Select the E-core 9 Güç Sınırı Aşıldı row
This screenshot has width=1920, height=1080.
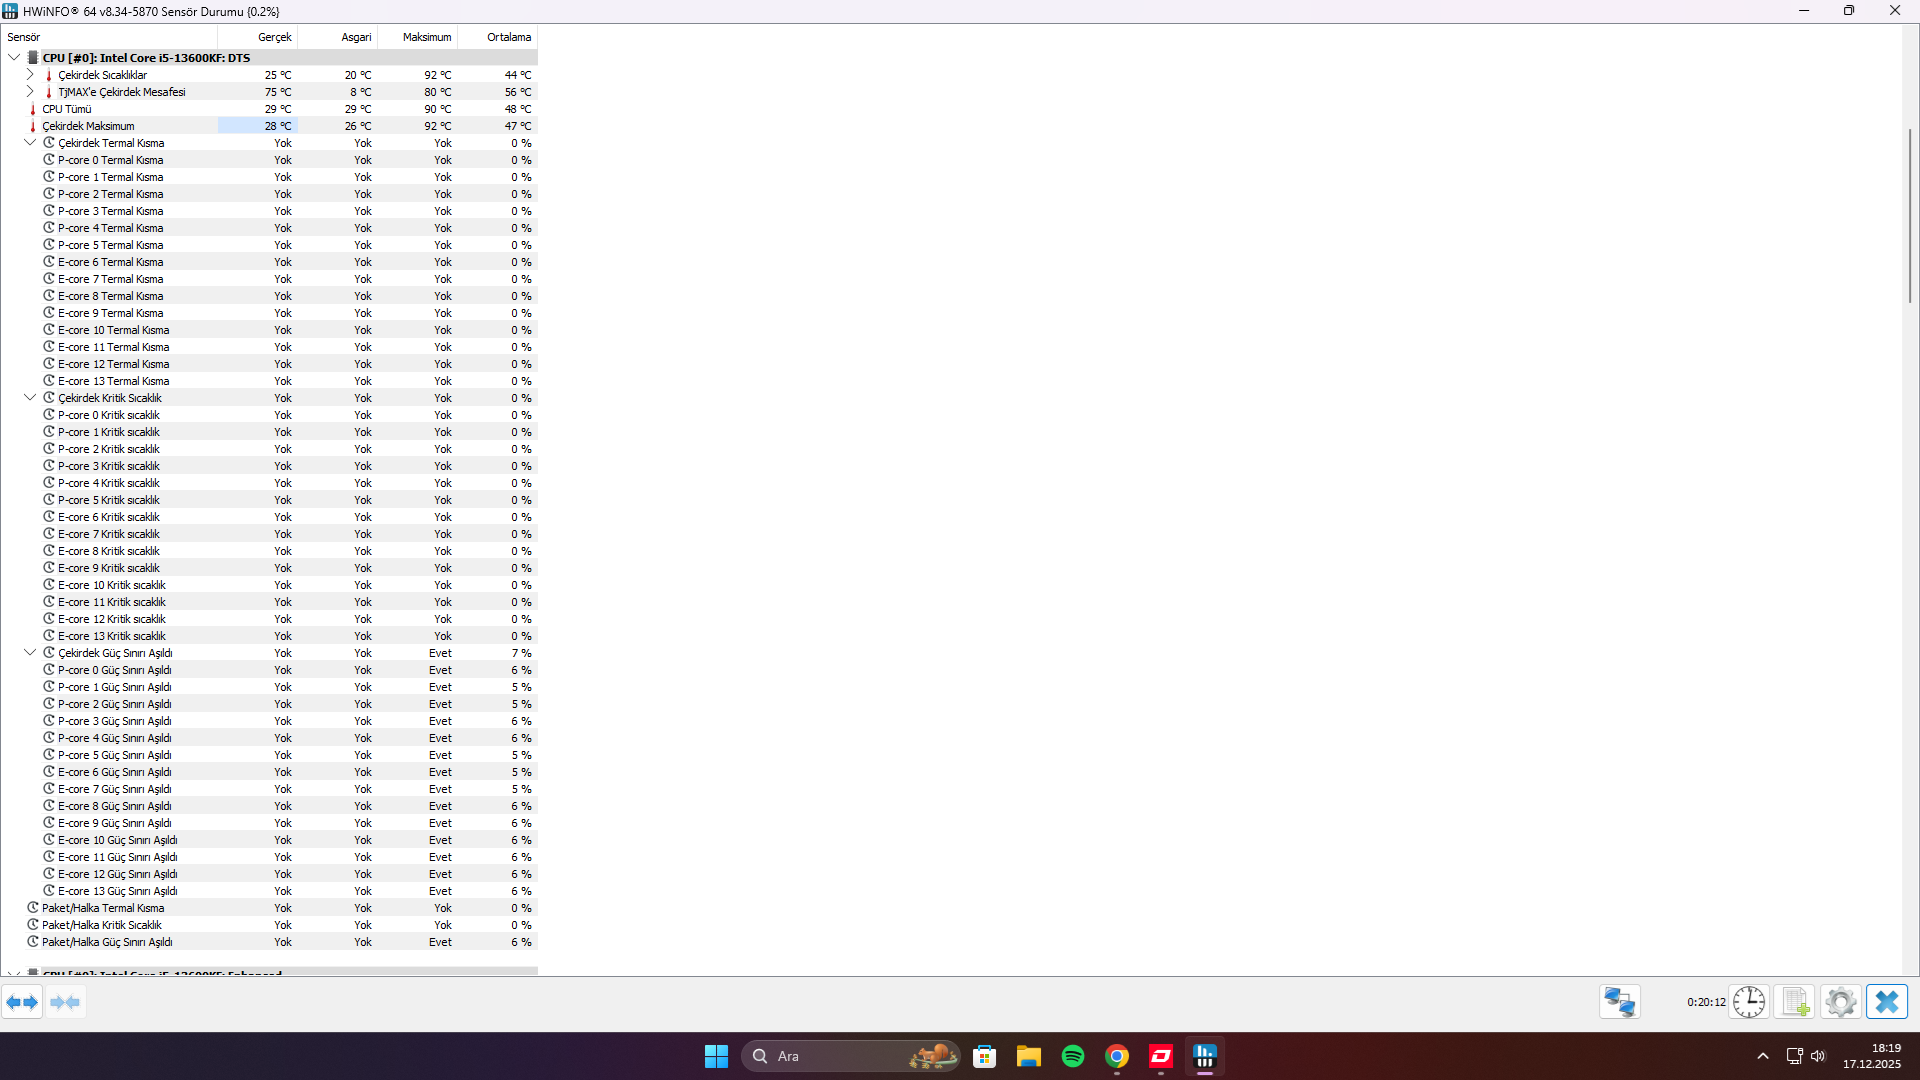tap(269, 823)
